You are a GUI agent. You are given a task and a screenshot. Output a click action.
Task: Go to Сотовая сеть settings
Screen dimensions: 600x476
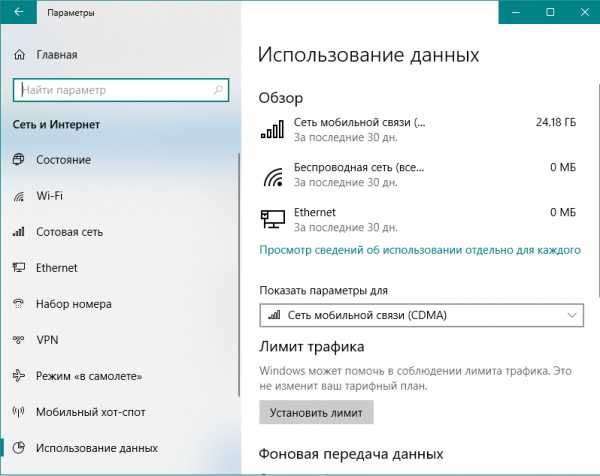coord(69,231)
